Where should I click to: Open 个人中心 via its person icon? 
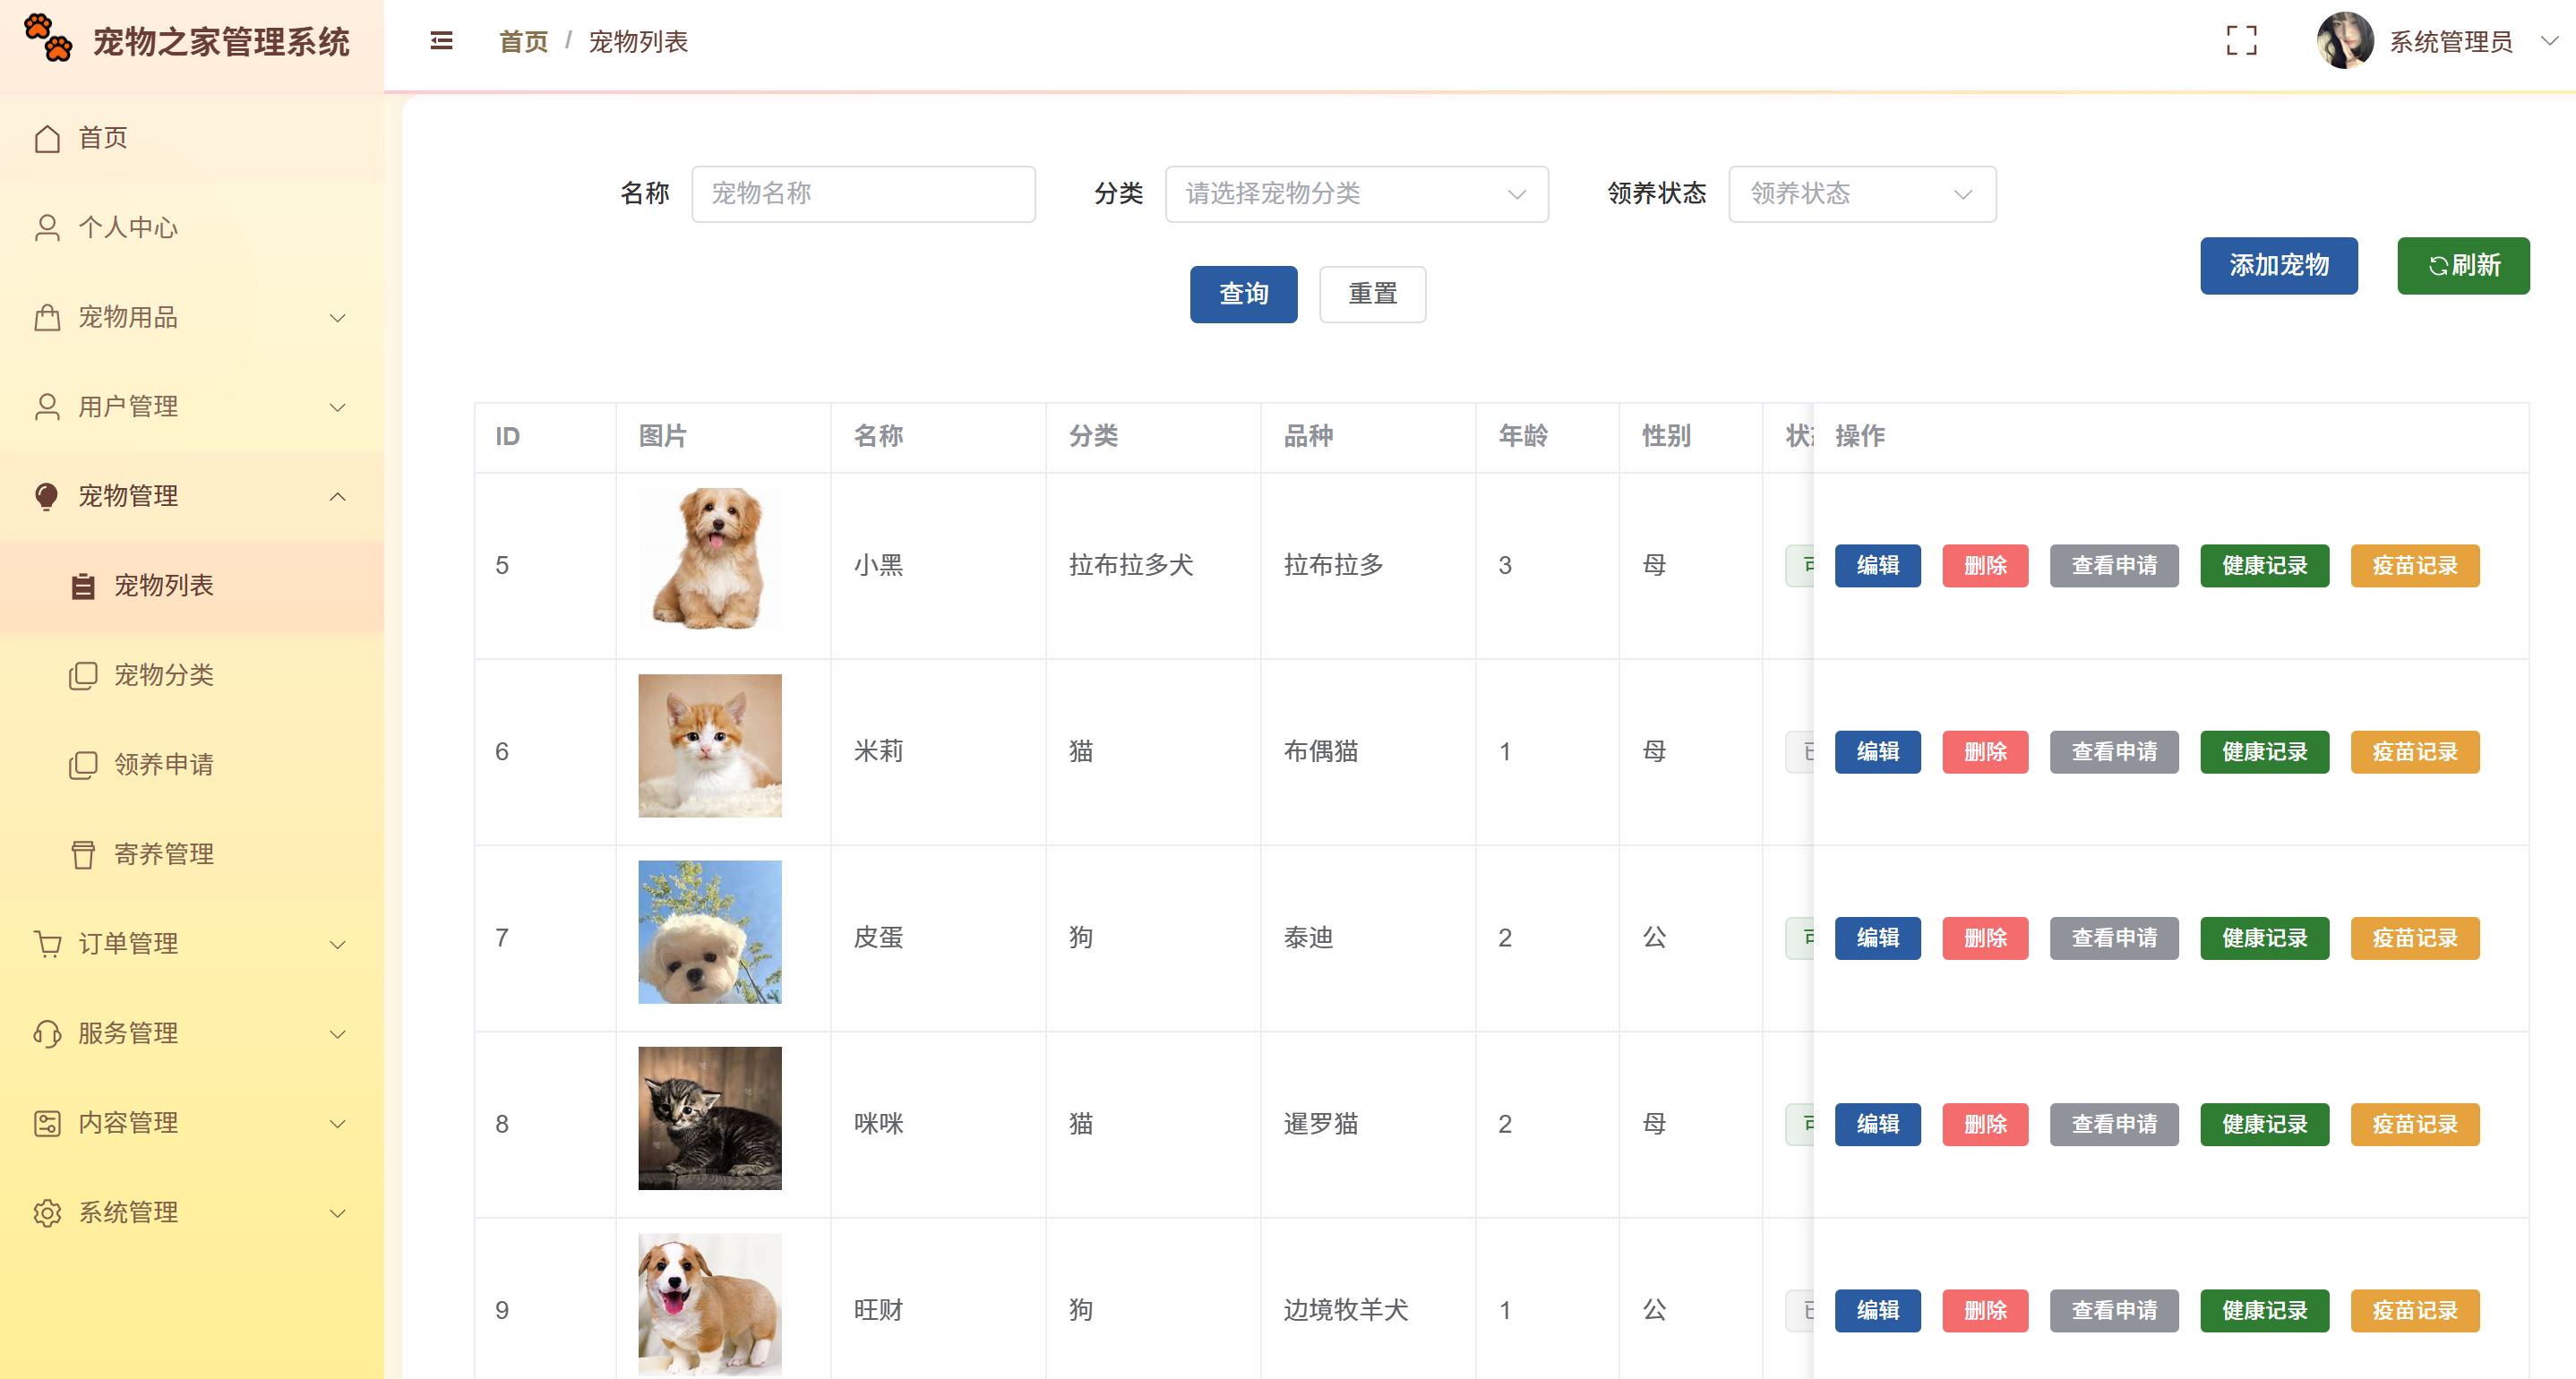click(x=47, y=228)
